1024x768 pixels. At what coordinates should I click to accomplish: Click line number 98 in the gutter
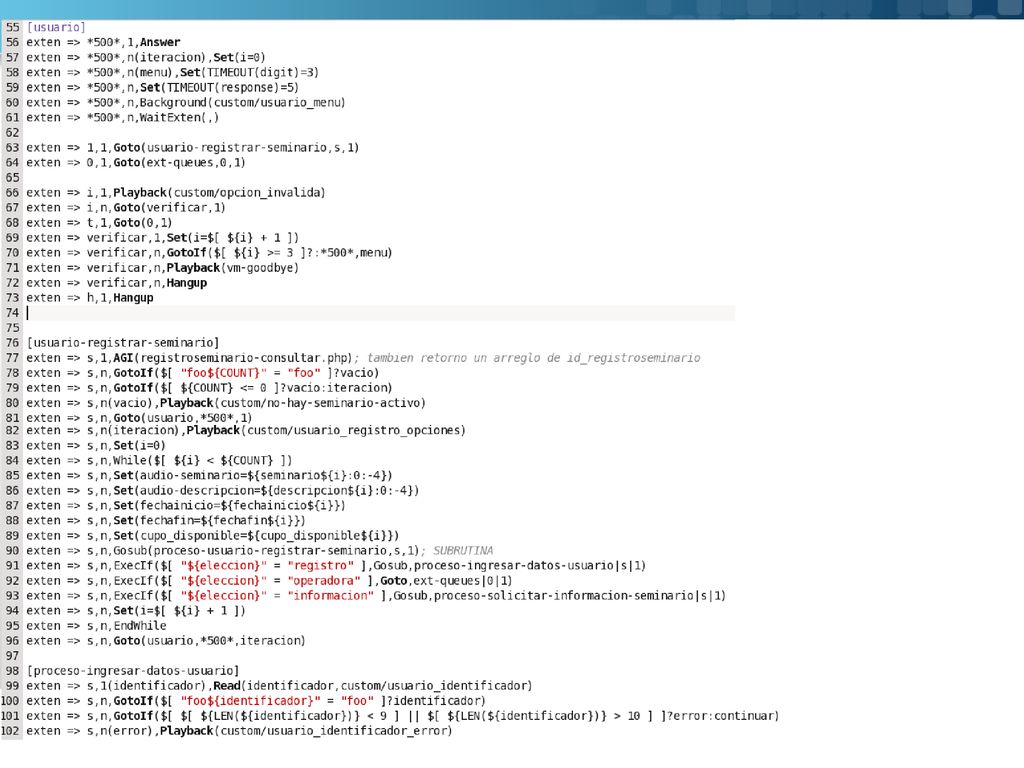point(12,671)
